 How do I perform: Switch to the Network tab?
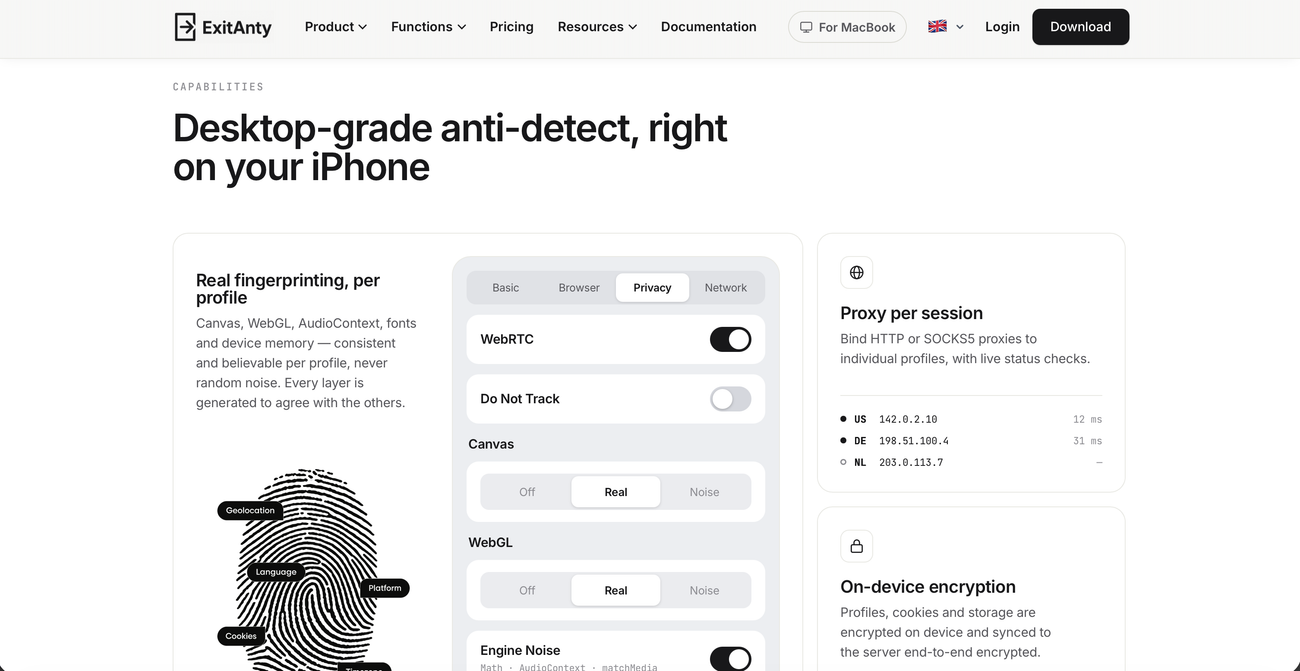[x=726, y=287]
